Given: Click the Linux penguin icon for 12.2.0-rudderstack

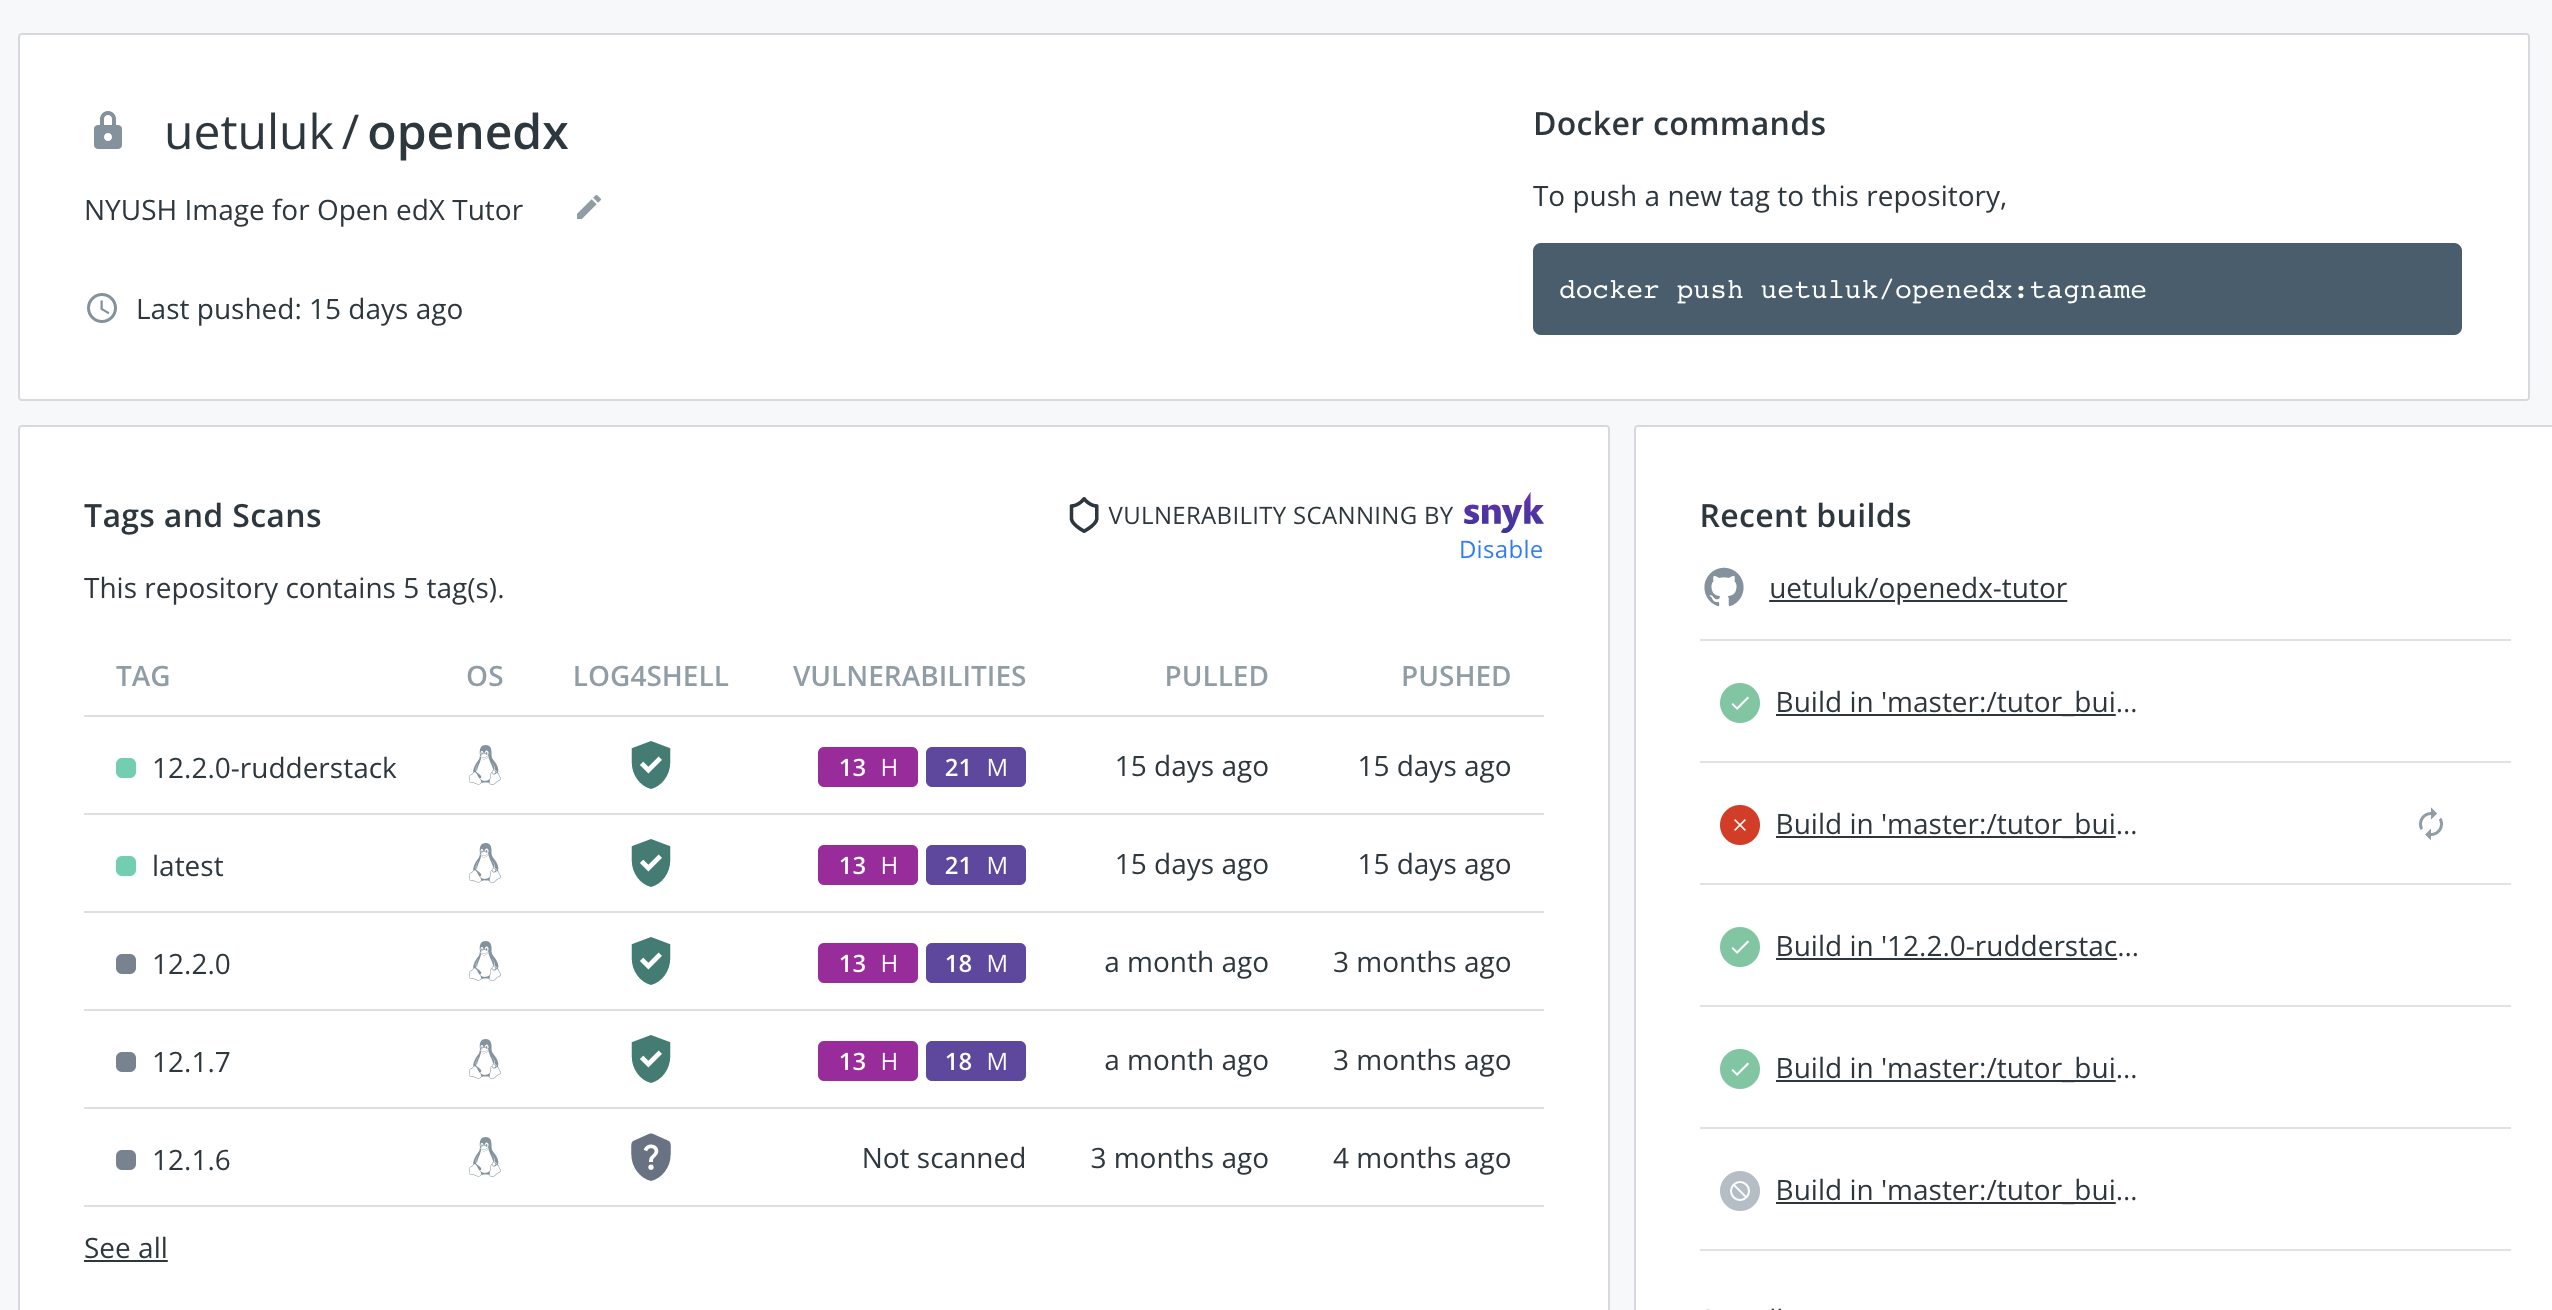Looking at the screenshot, I should click(x=485, y=766).
